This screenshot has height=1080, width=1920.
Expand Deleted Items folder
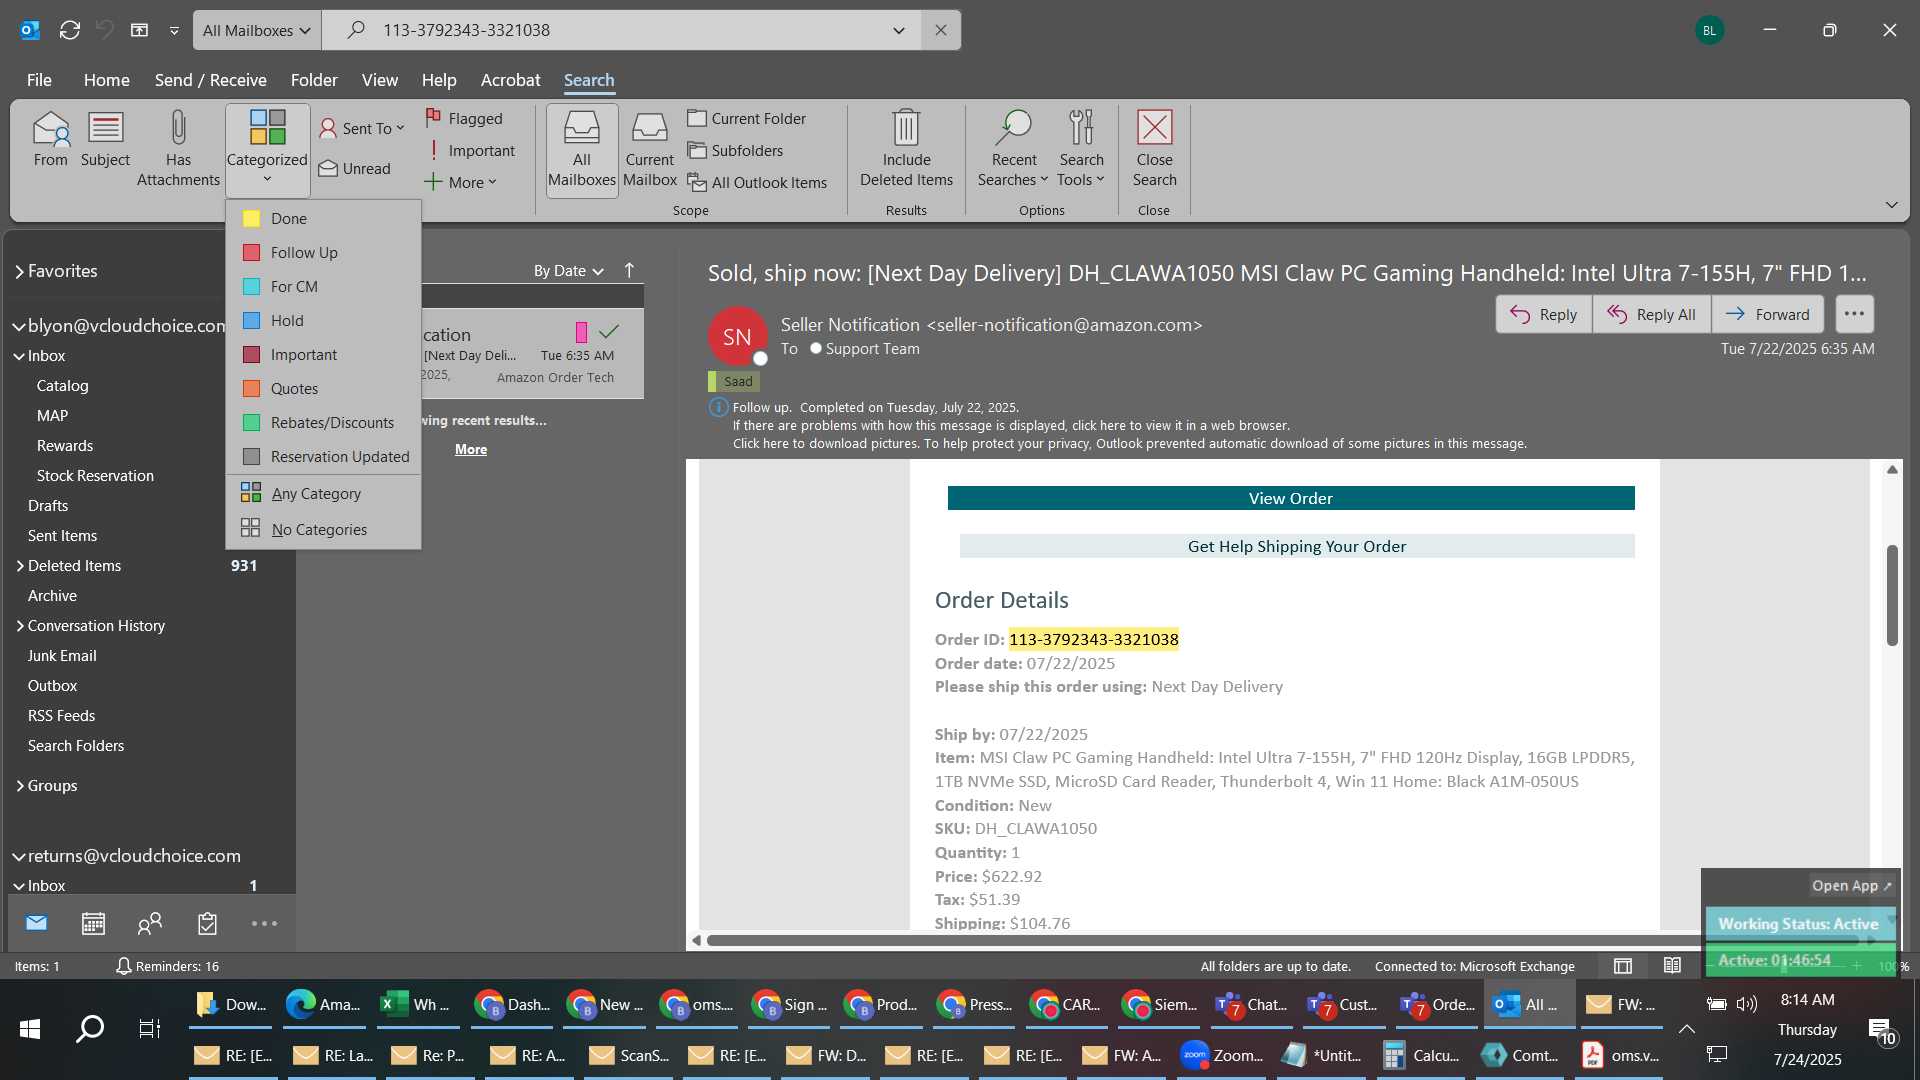coord(20,566)
